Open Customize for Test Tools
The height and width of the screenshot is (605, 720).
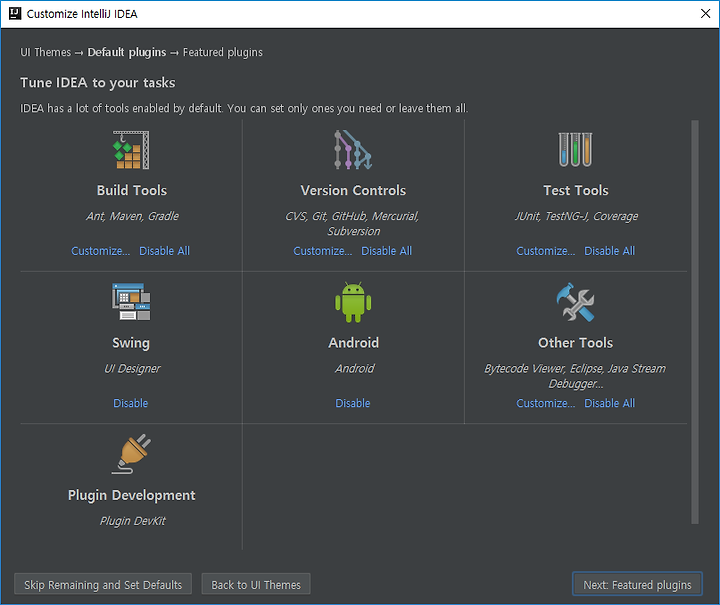click(546, 251)
